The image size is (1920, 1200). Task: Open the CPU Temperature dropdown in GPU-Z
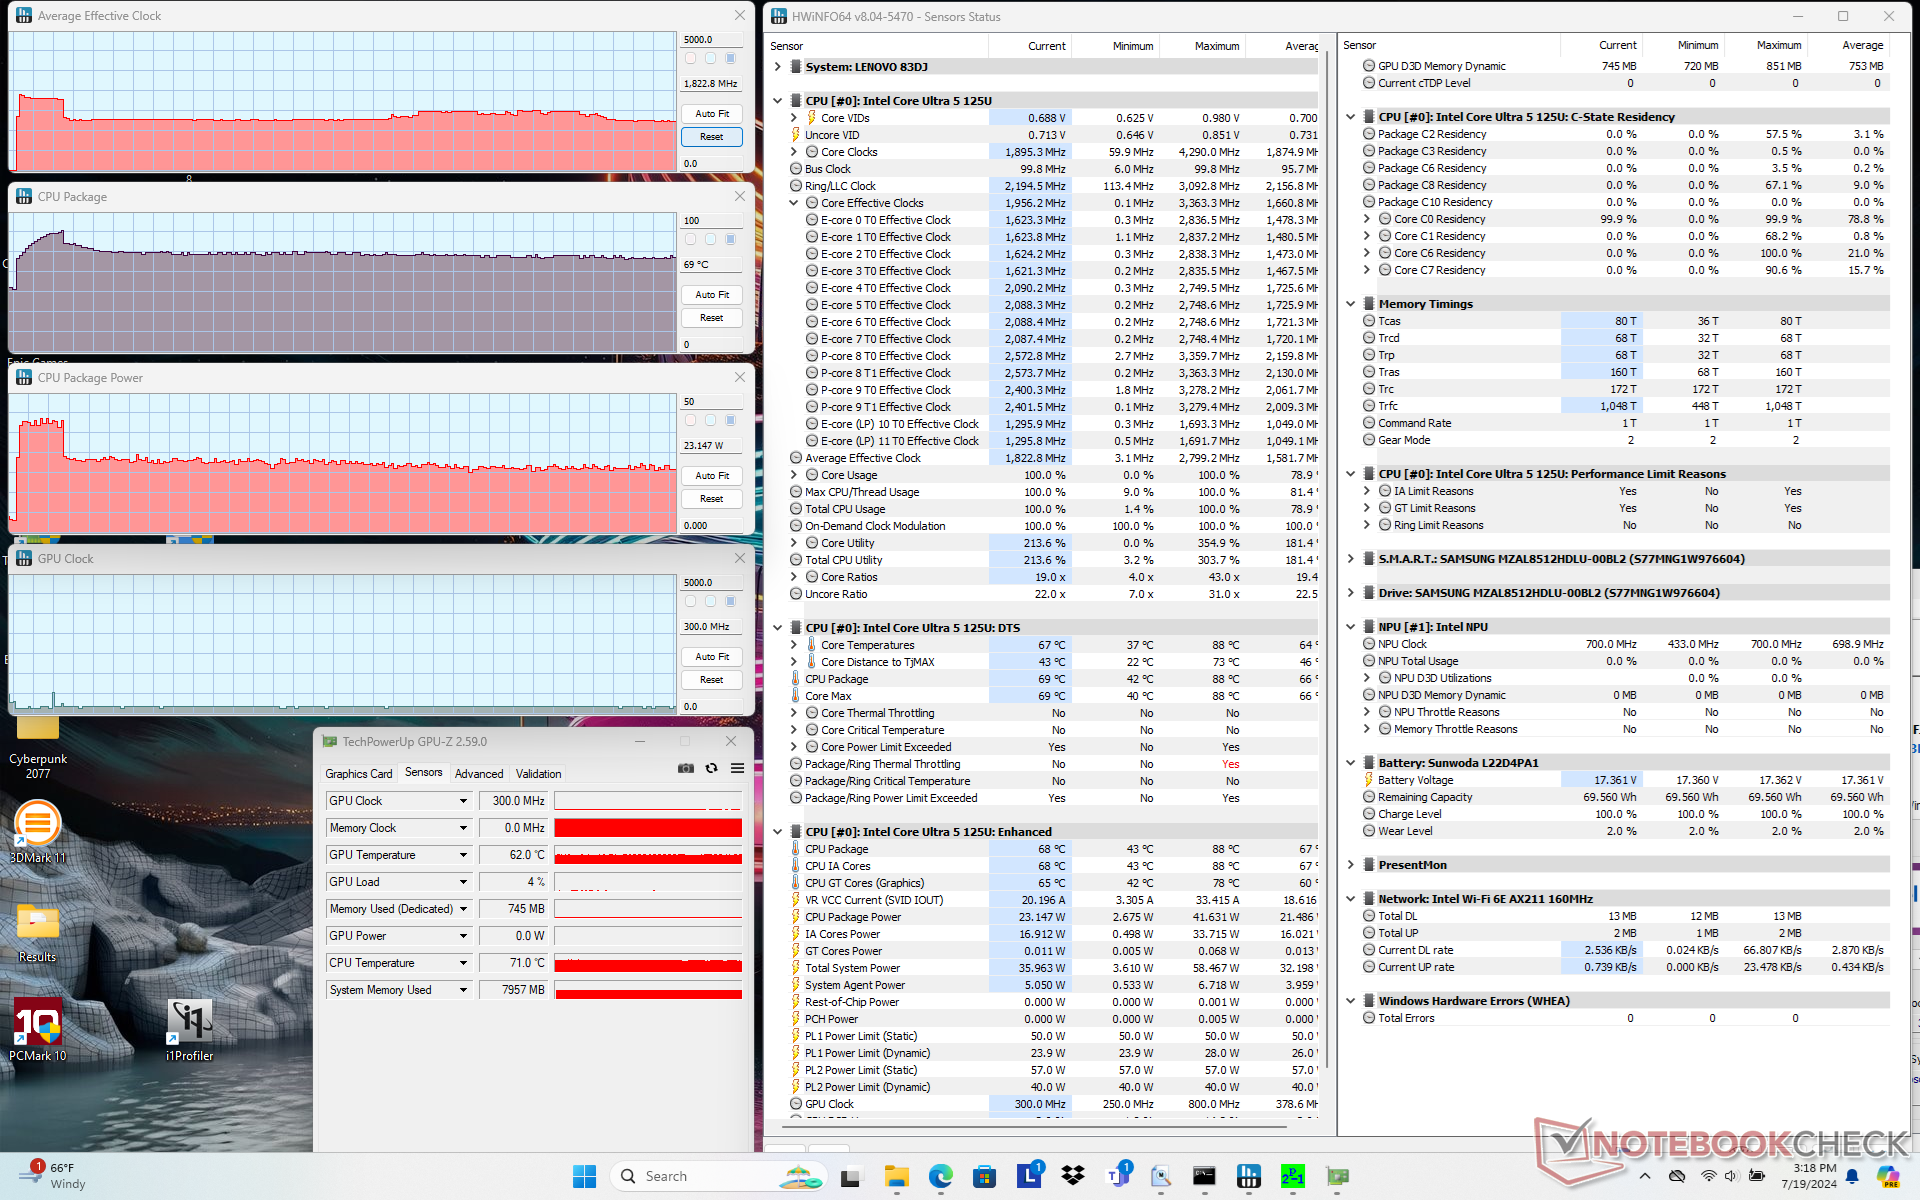click(463, 963)
